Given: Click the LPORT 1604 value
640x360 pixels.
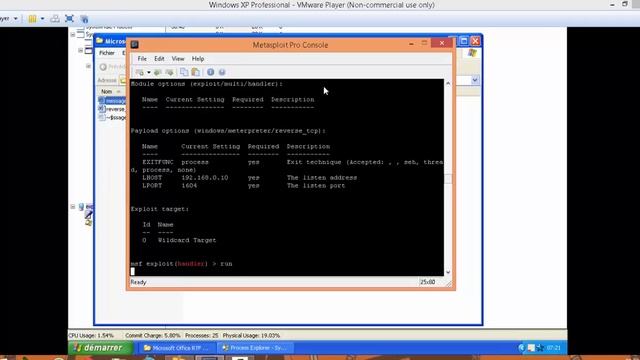Looking at the screenshot, I should (189, 186).
